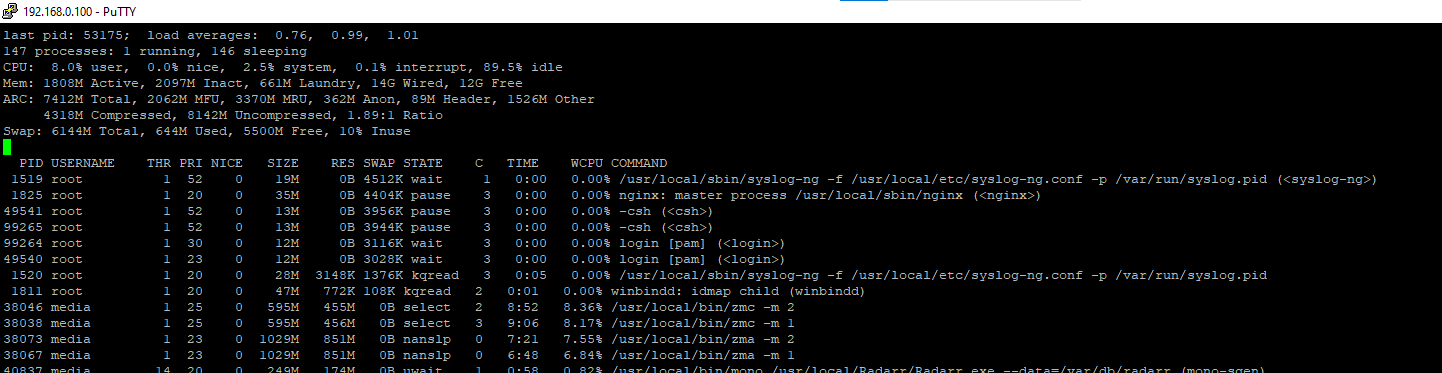1442x373 pixels.
Task: Click the COMMAND column header
Action: [639, 163]
